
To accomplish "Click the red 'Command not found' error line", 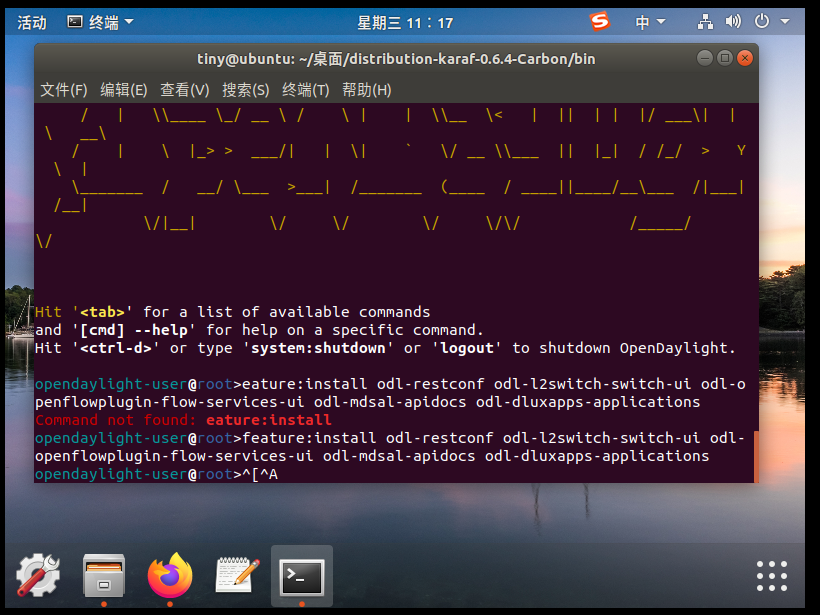I will pos(183,420).
